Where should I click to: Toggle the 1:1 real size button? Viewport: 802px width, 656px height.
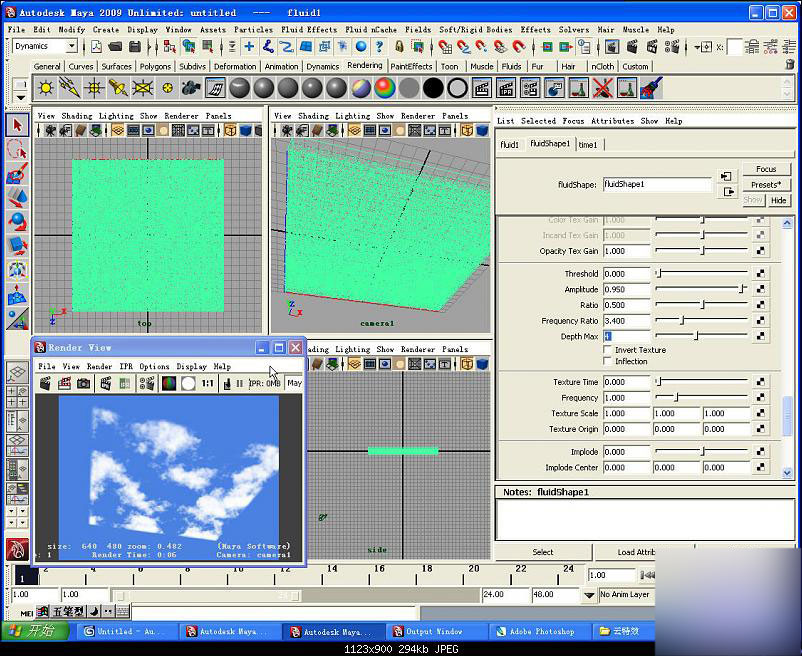208,383
